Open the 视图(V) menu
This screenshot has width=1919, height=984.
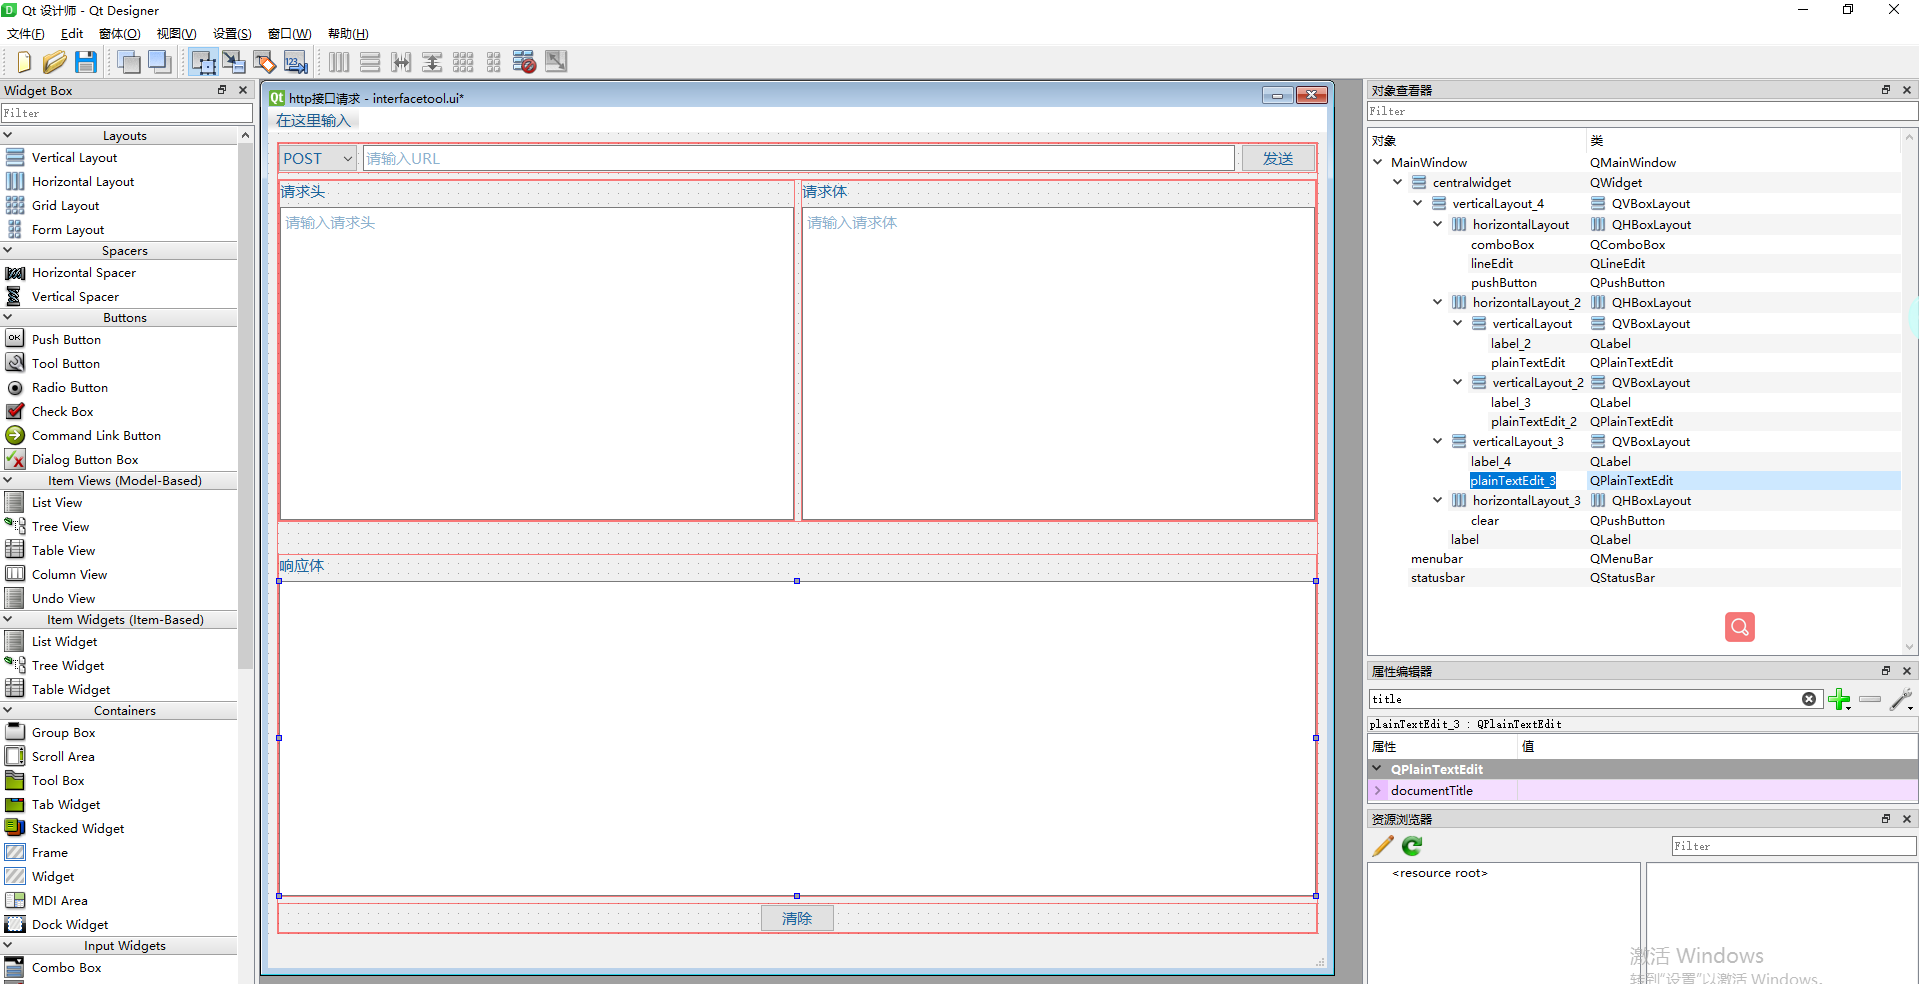[176, 33]
